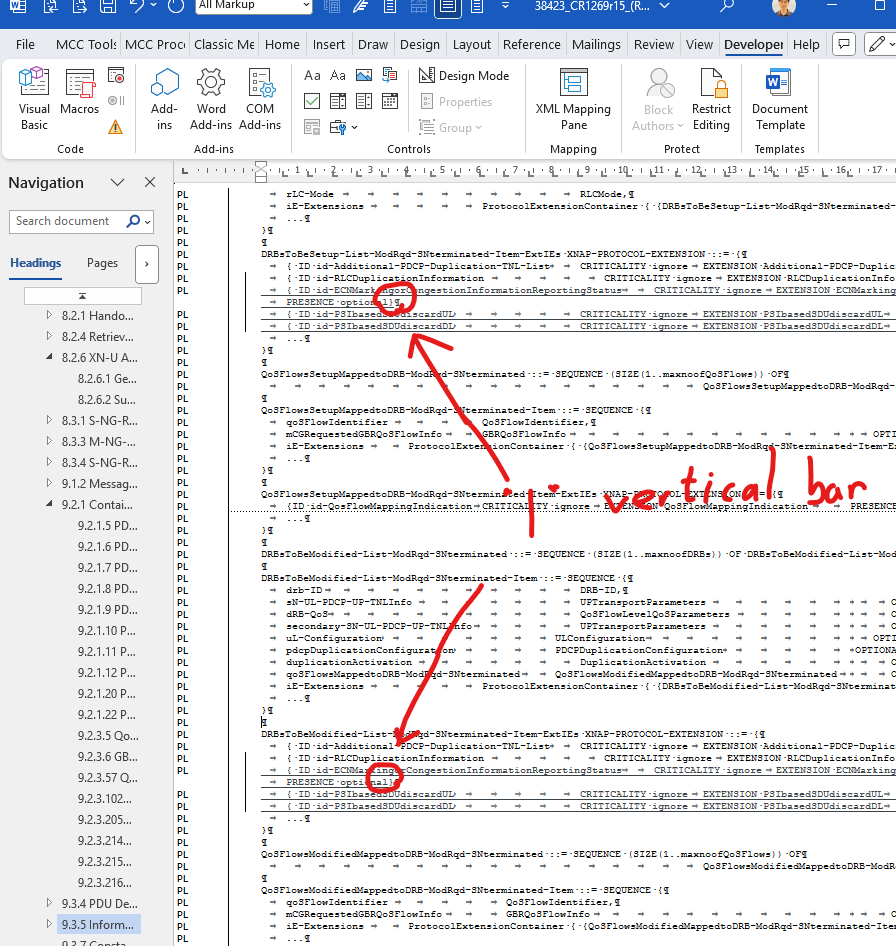The height and width of the screenshot is (946, 896).
Task: Click the Record Macro button
Action: point(116,76)
